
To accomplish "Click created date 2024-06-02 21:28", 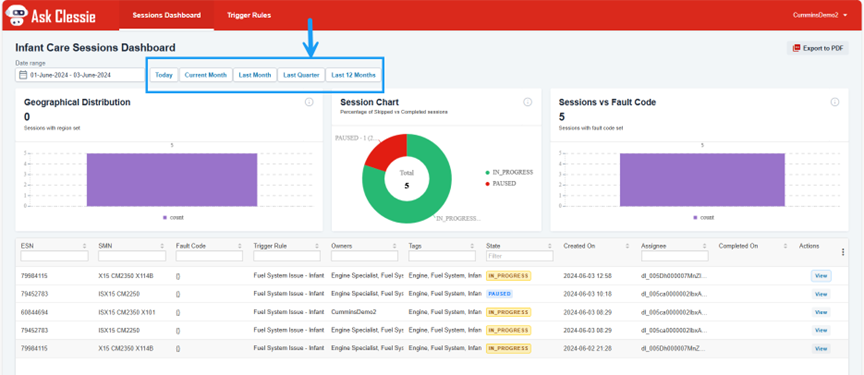I will pos(587,349).
